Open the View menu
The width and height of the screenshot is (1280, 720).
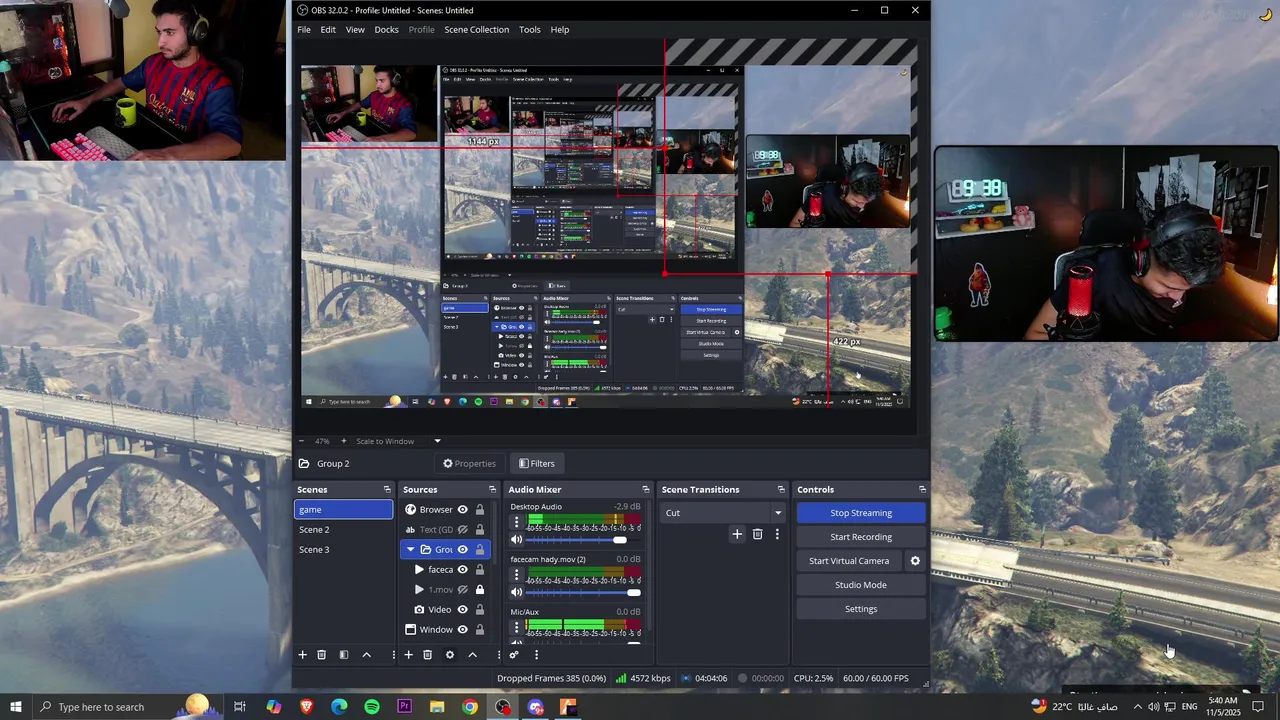pos(355,30)
